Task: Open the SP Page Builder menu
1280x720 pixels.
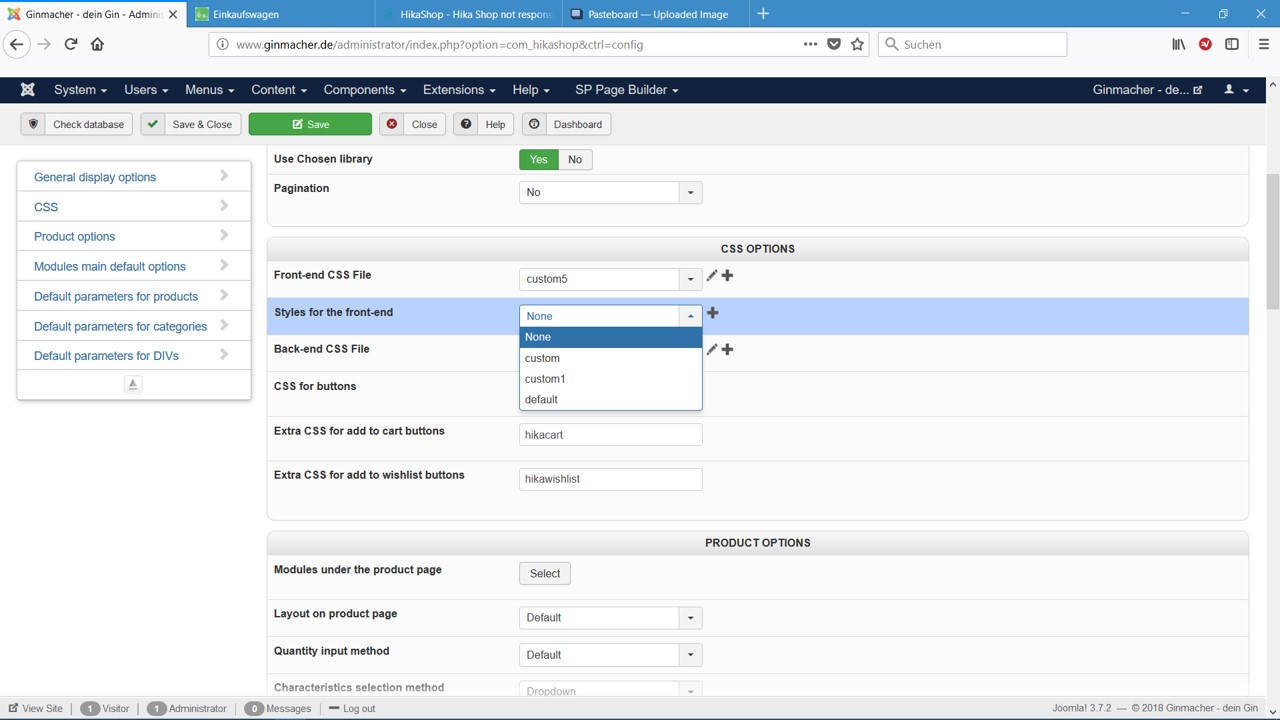Action: point(627,90)
